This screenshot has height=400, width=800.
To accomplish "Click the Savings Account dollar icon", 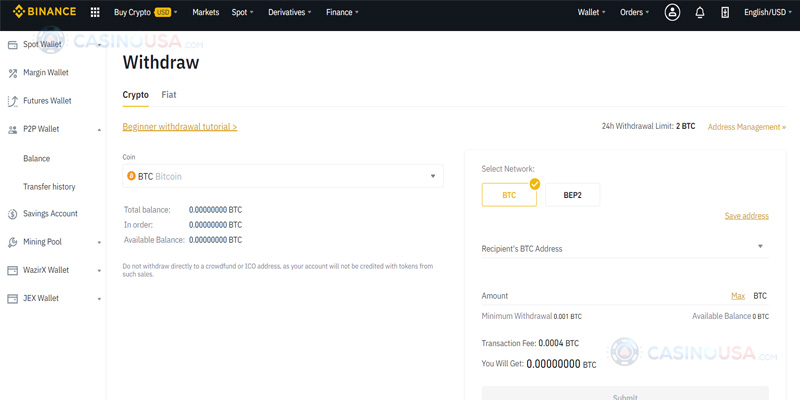I will click(13, 214).
